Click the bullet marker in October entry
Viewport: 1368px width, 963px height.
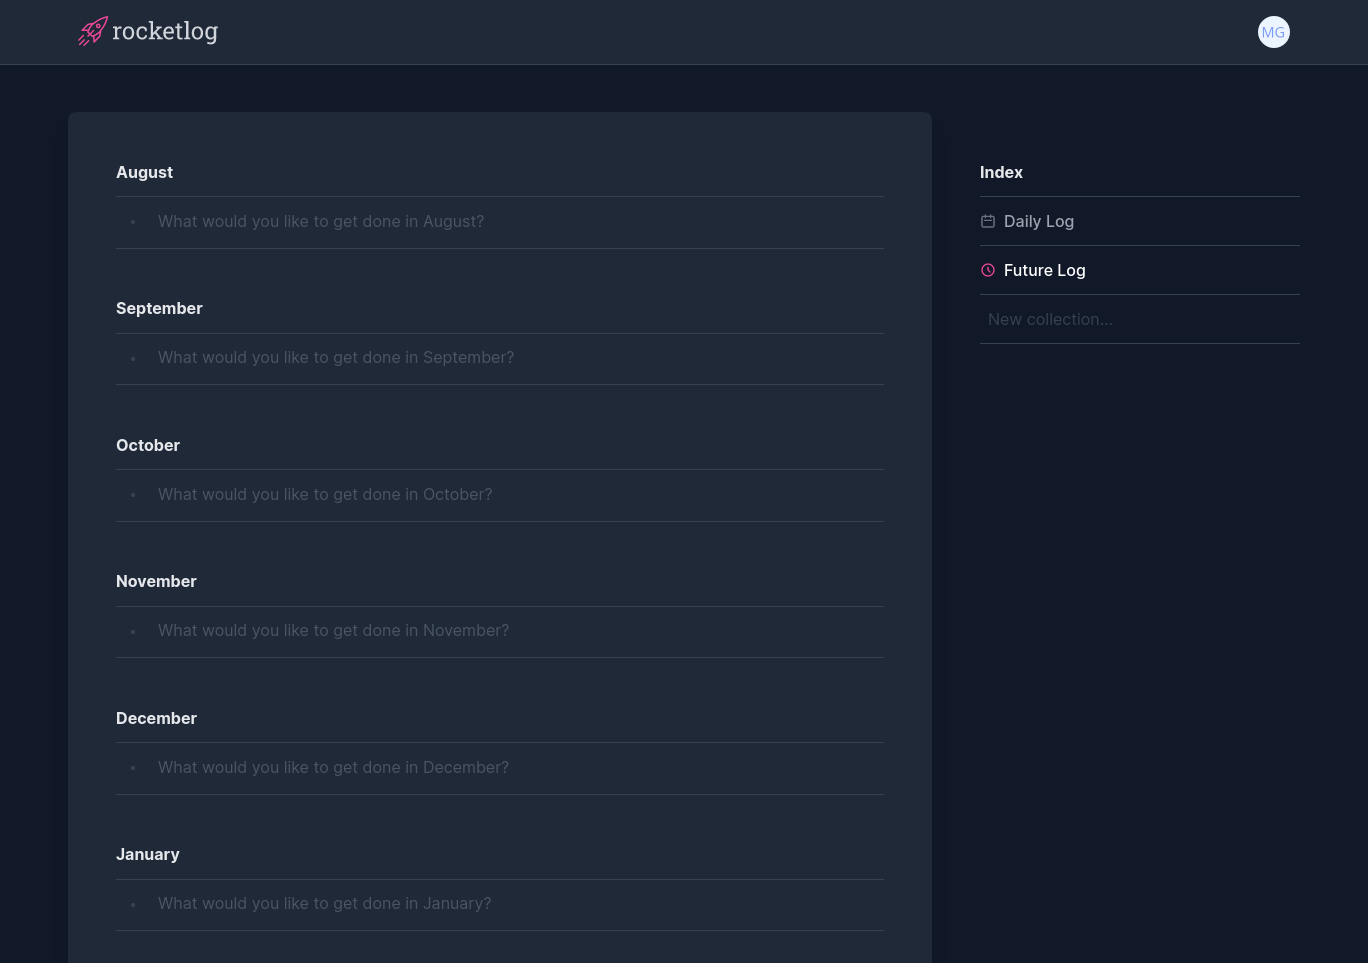[133, 495]
